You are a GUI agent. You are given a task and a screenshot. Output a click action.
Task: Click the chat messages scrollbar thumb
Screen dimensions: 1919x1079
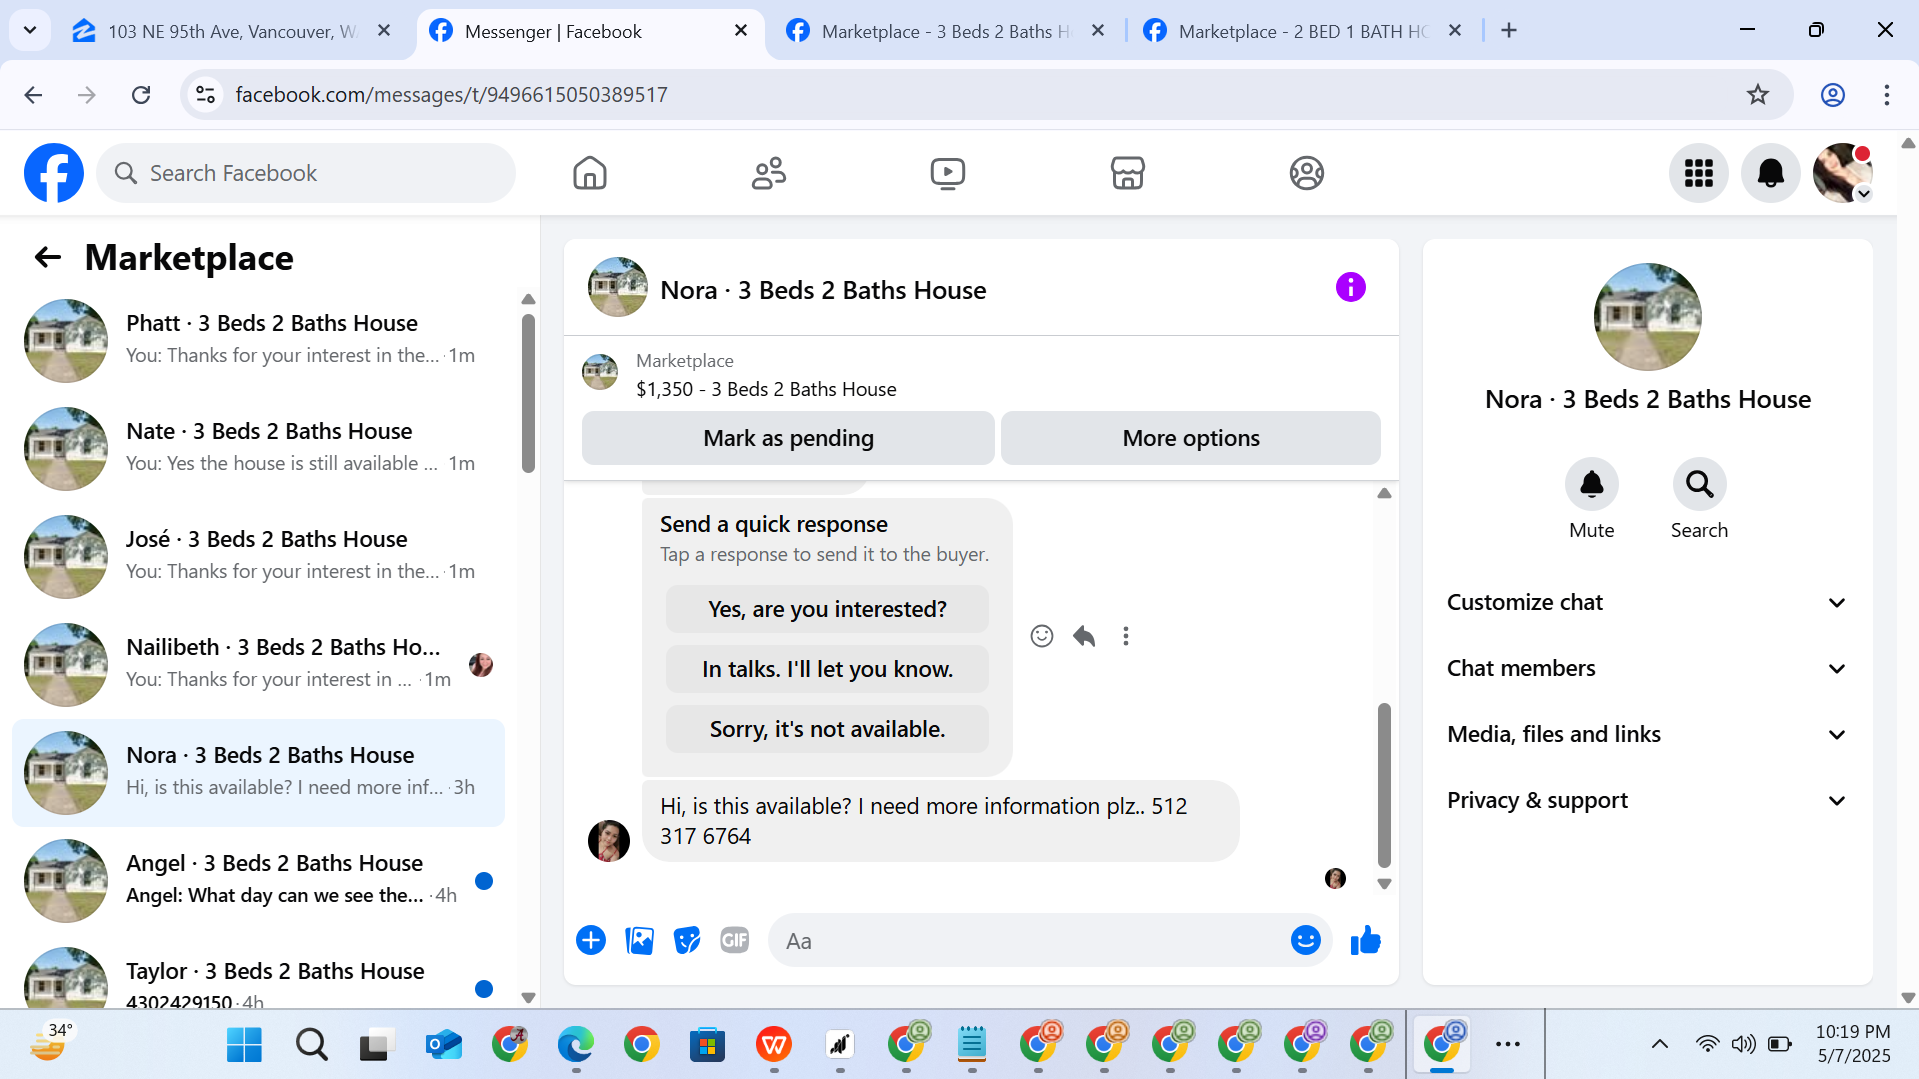[x=1384, y=785]
